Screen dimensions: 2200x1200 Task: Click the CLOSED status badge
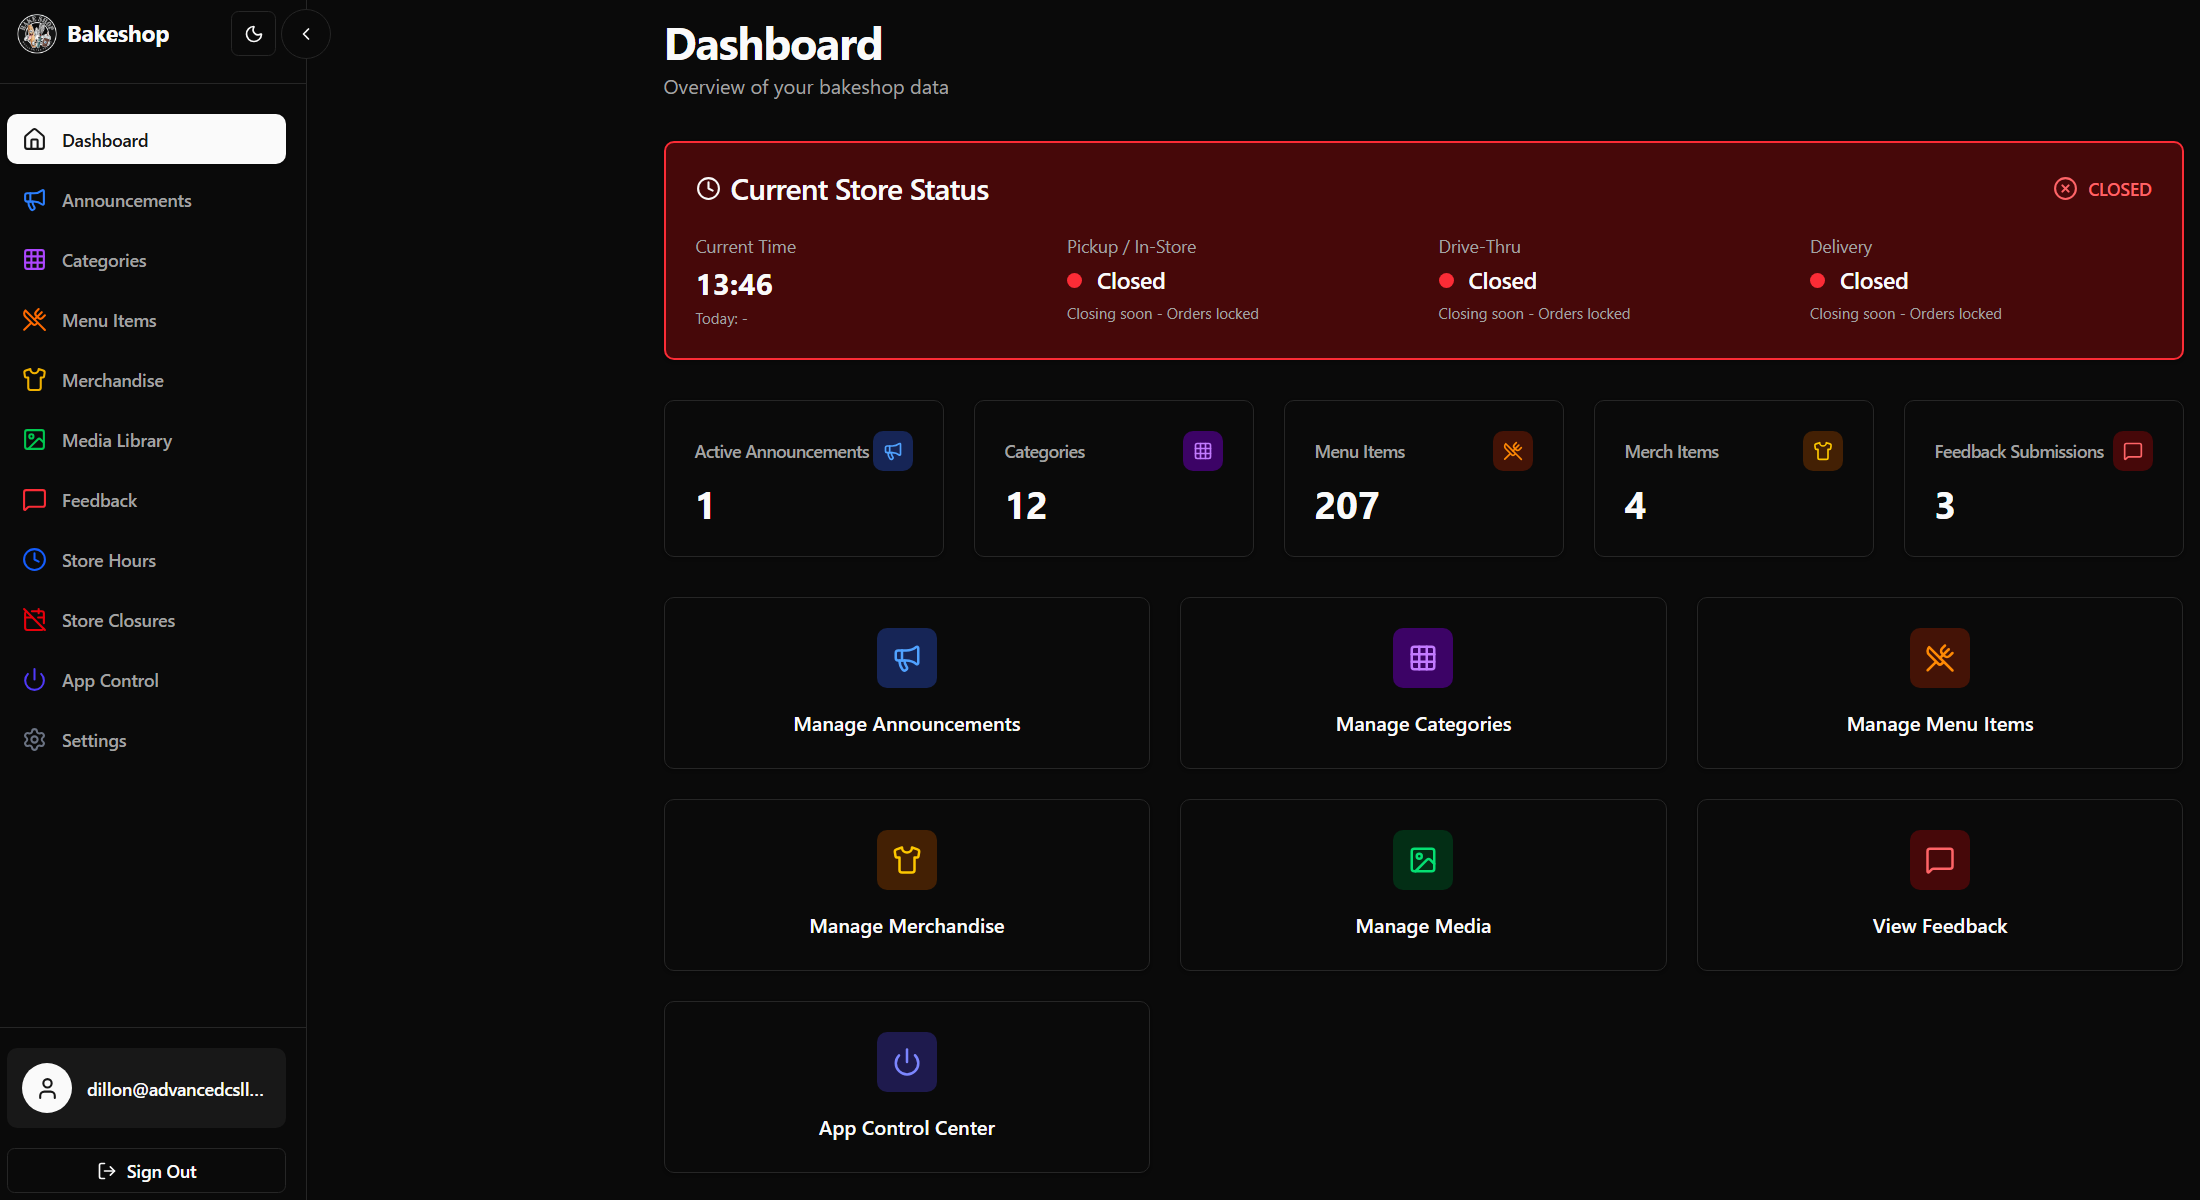[x=2103, y=189]
